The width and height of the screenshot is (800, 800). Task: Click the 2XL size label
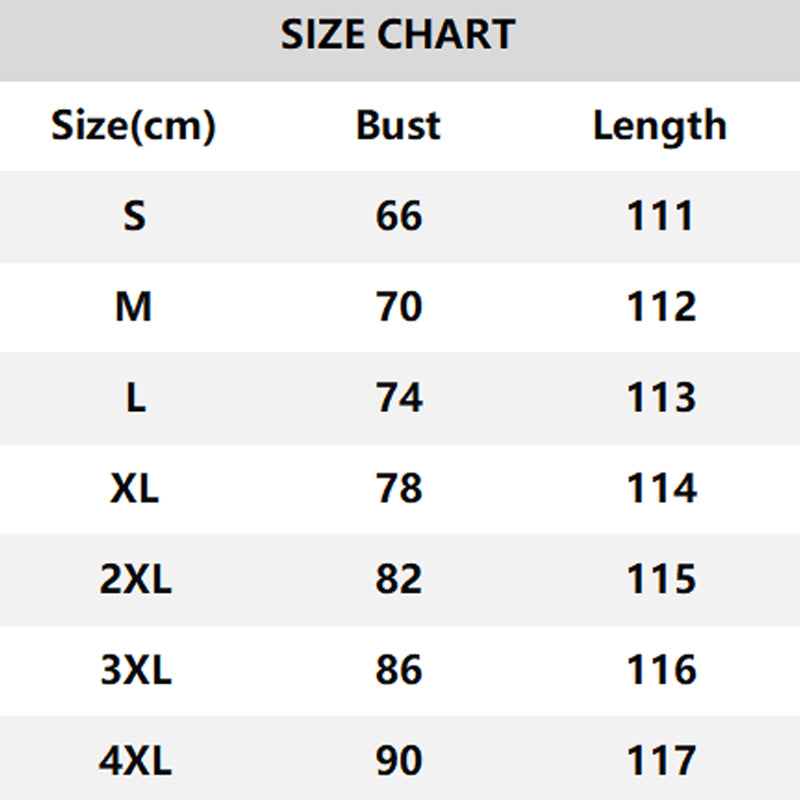tap(135, 580)
